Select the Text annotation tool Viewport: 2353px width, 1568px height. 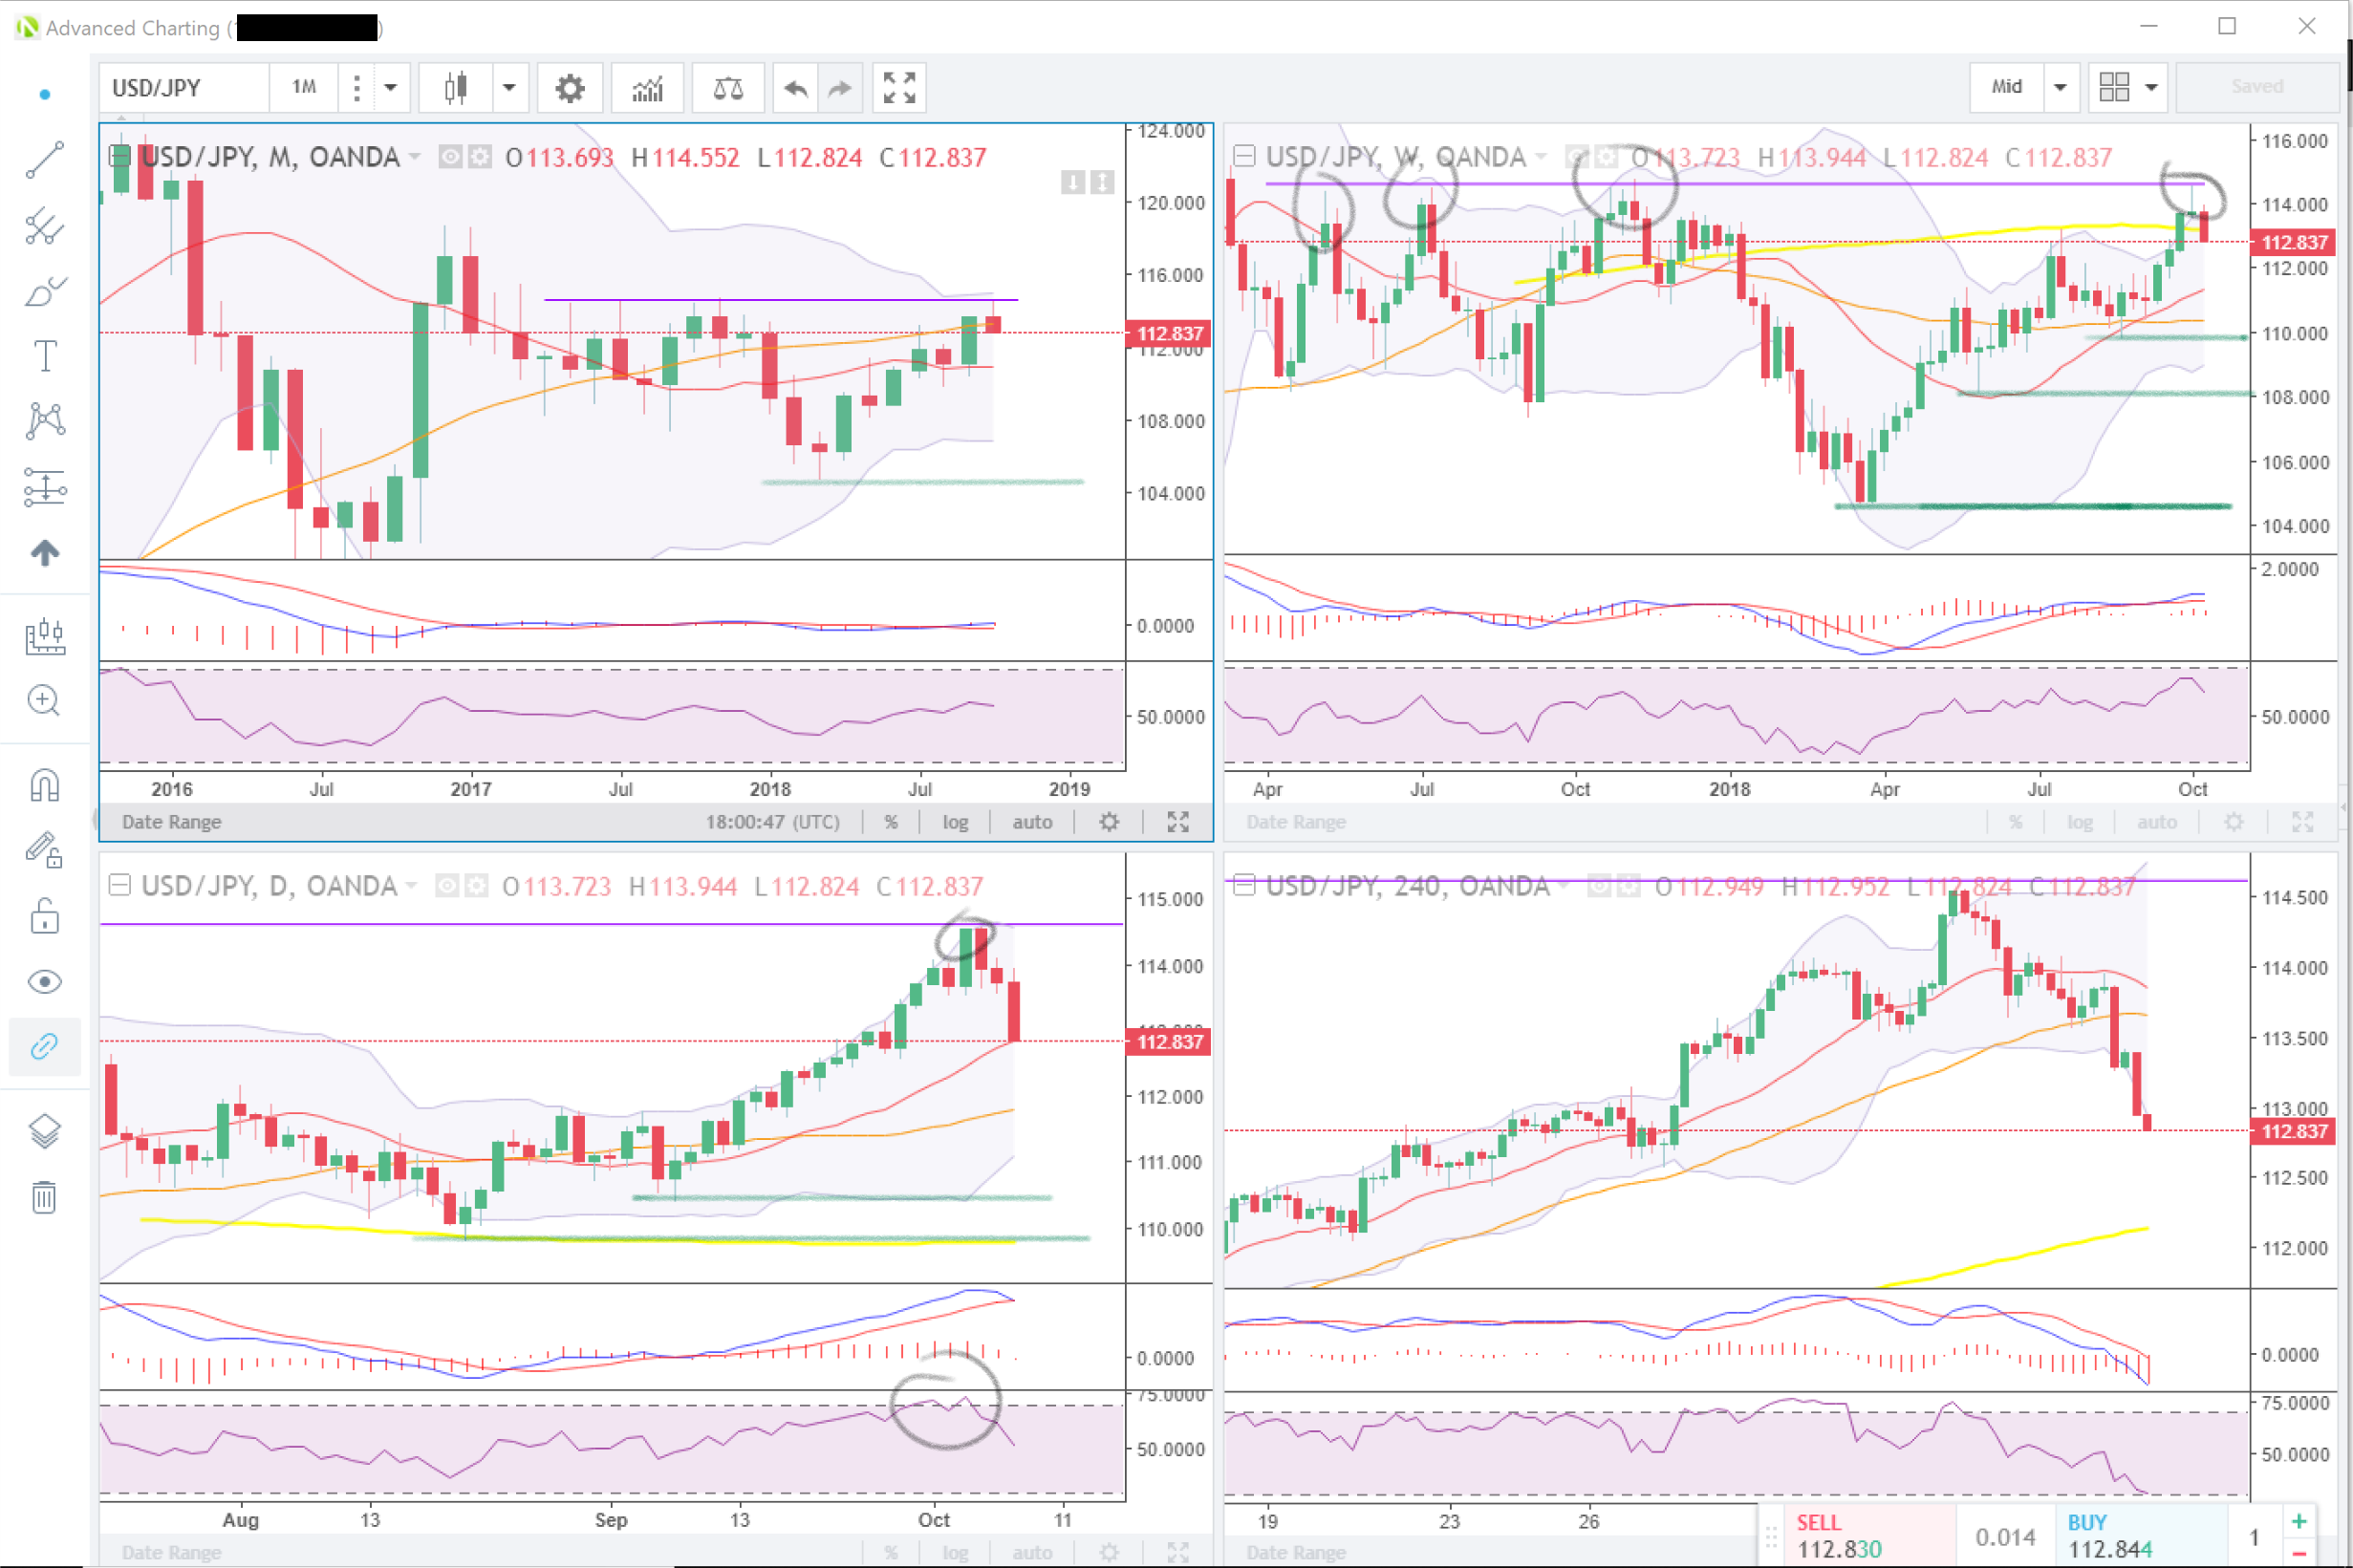pos(44,356)
